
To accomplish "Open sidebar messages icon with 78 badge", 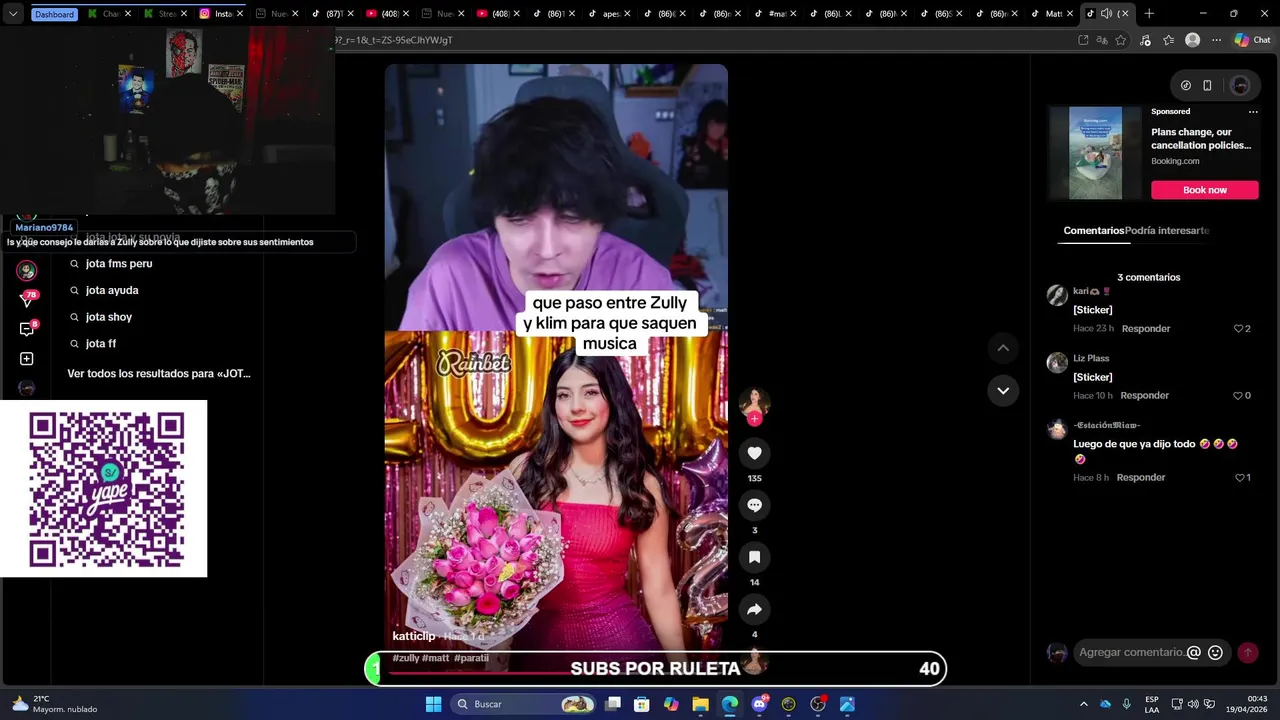I will pos(27,298).
